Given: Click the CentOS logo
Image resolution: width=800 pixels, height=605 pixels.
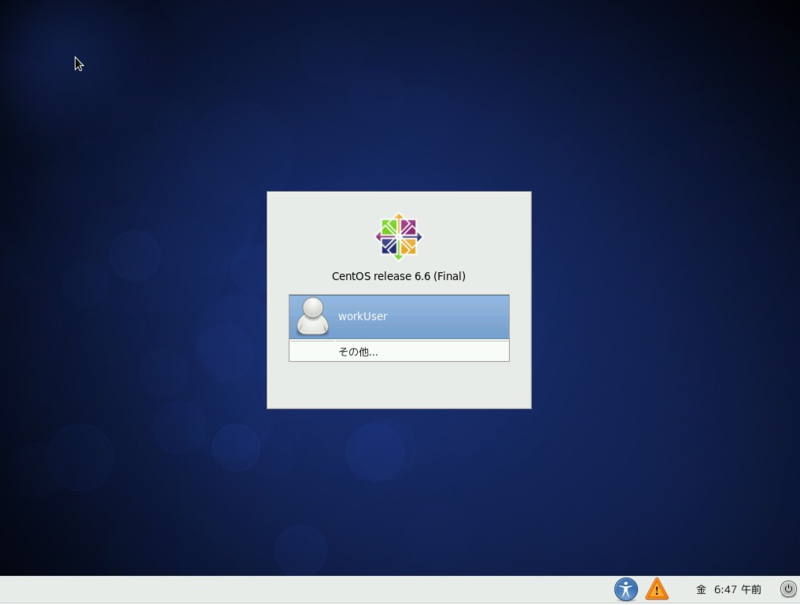Looking at the screenshot, I should point(399,237).
